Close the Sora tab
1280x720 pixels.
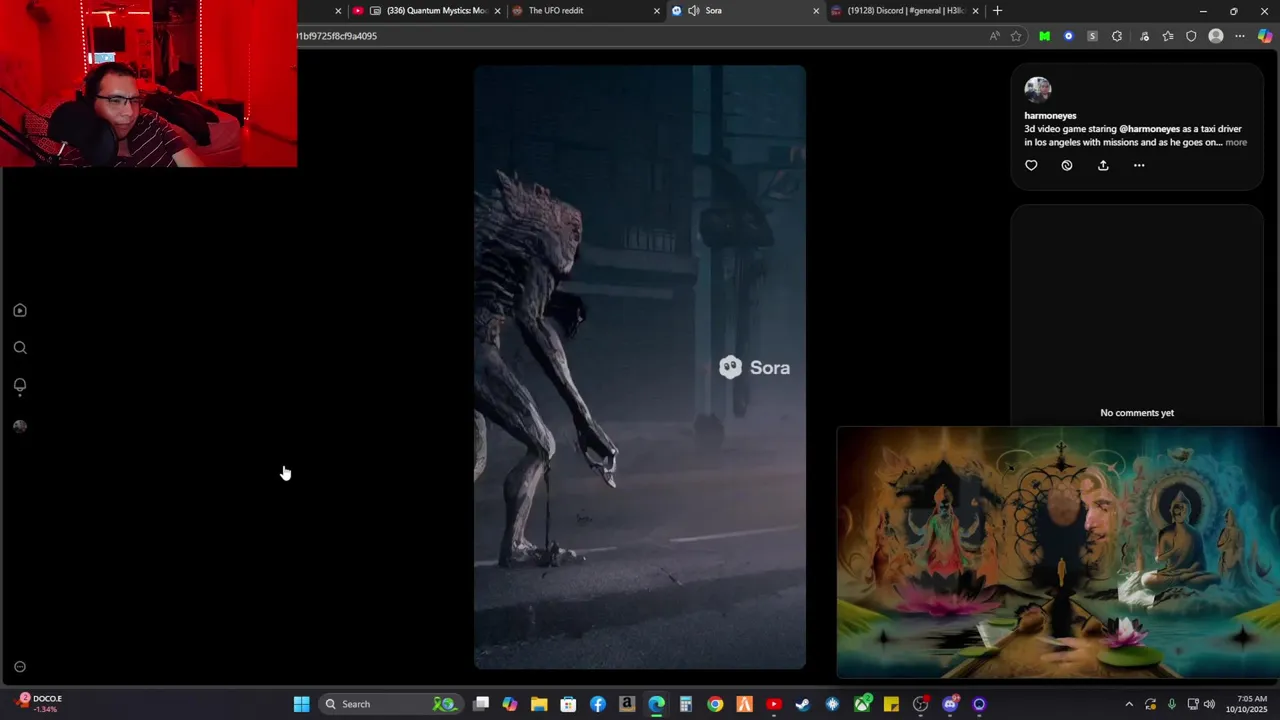816,11
